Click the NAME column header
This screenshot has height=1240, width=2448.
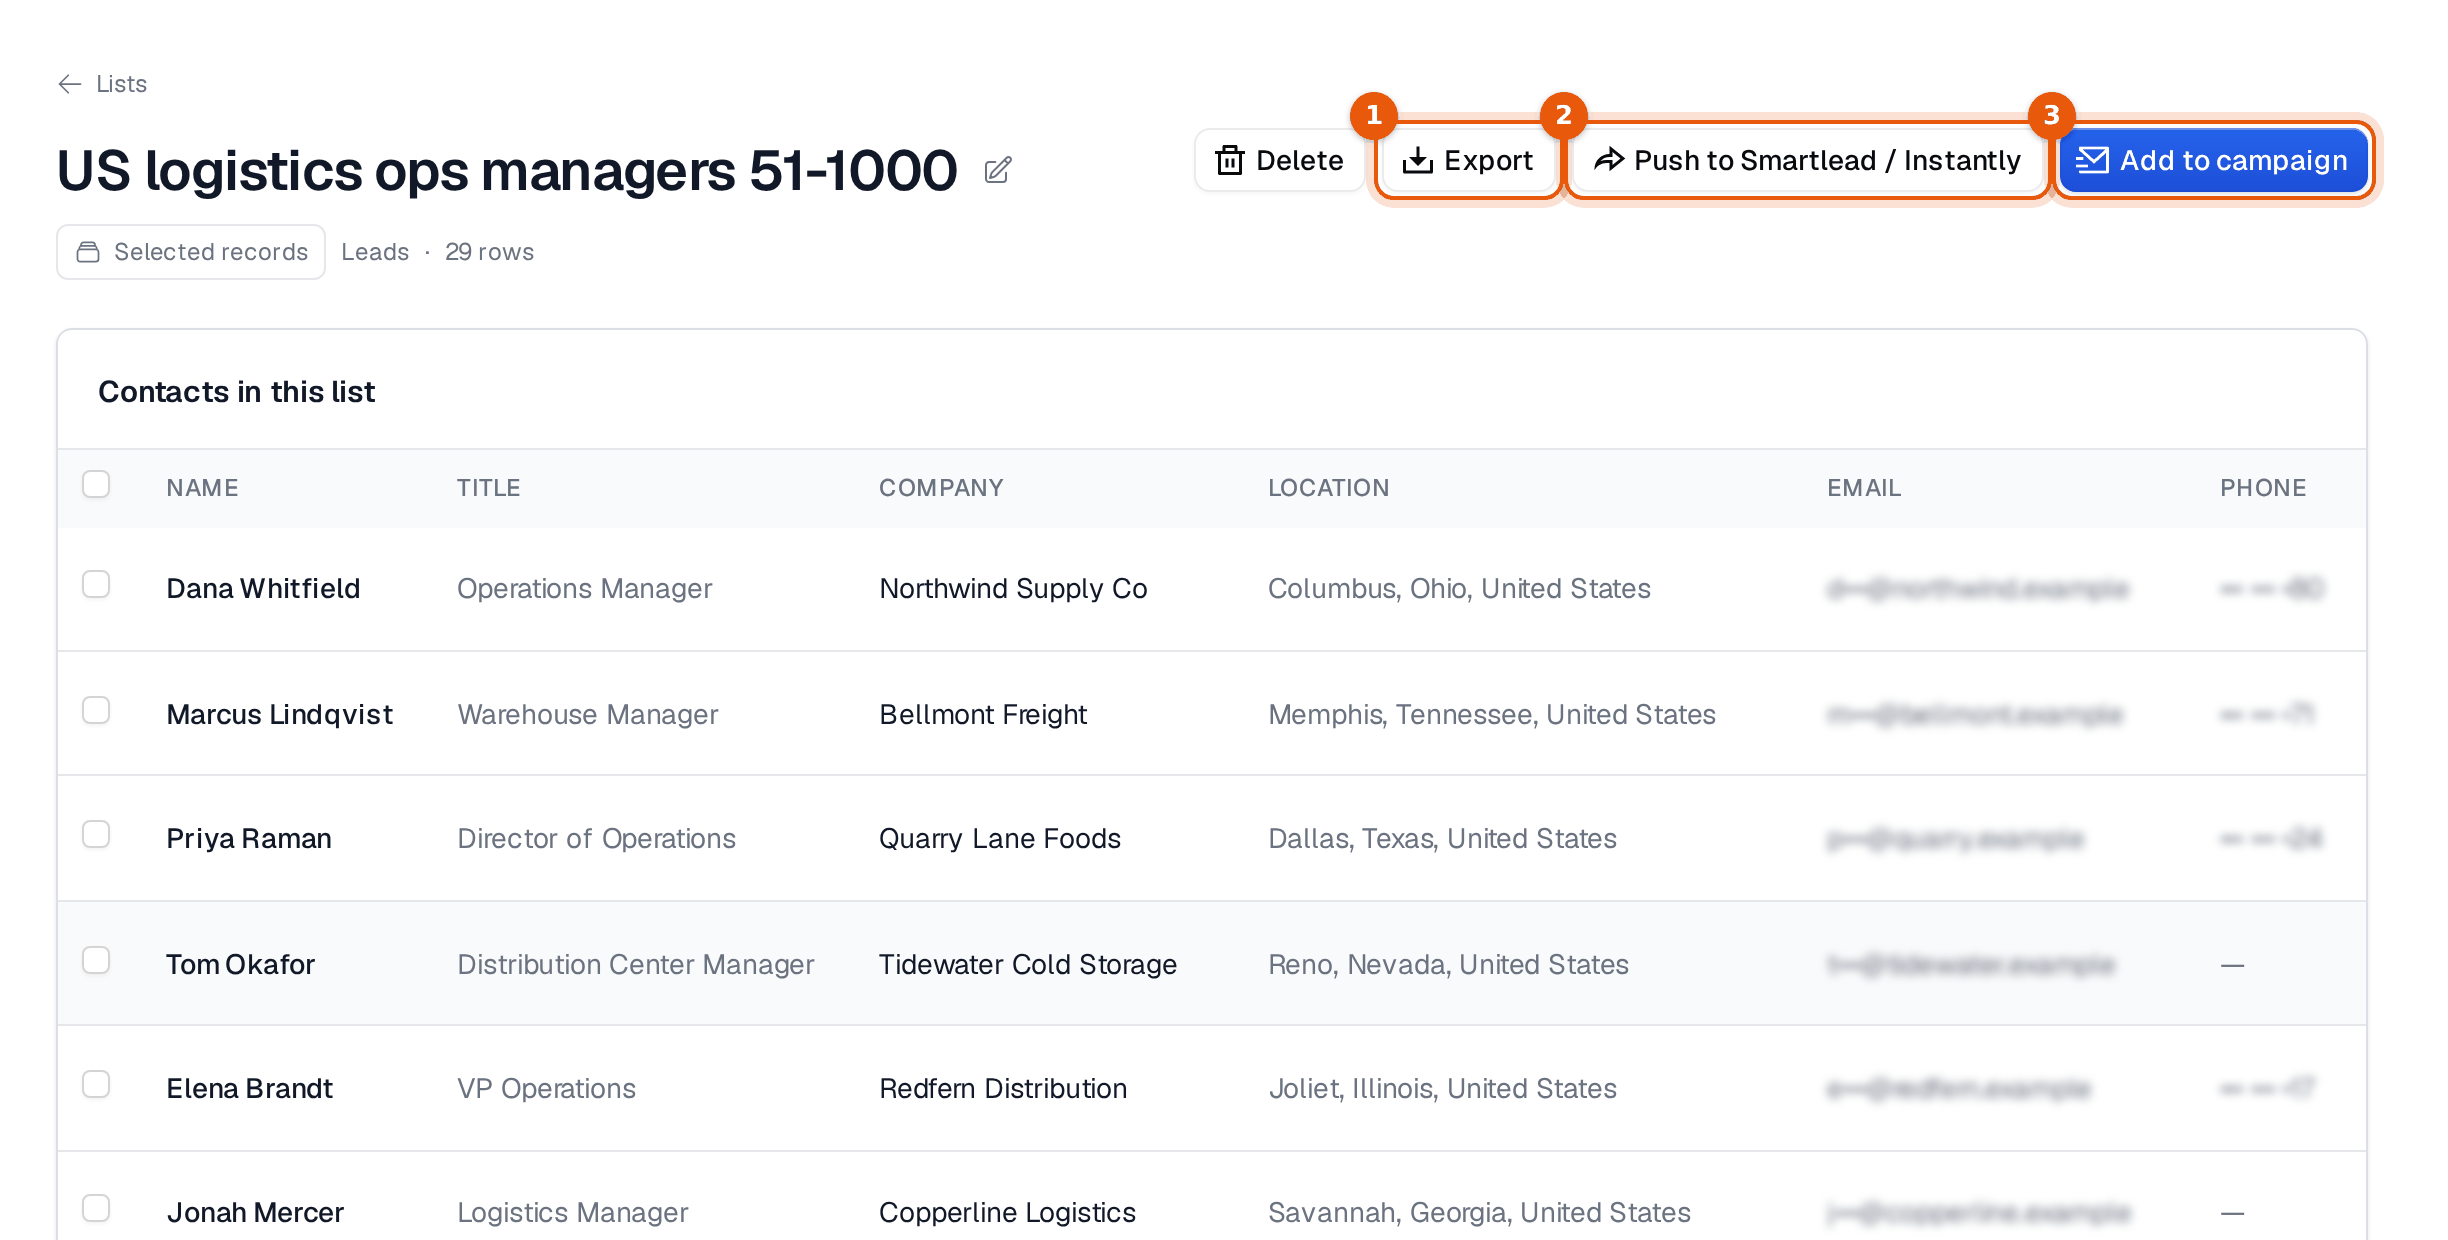203,488
